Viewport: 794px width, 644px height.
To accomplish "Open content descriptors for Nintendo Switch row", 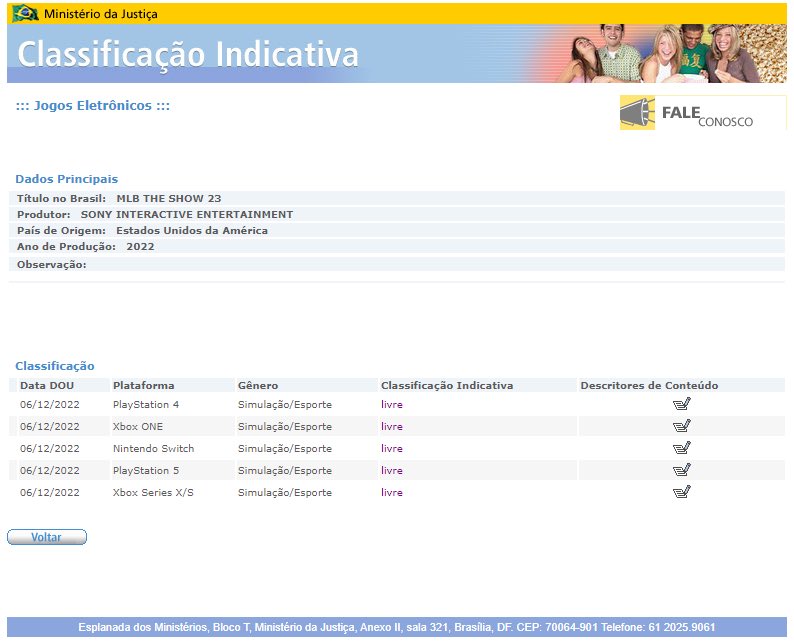I will (682, 448).
